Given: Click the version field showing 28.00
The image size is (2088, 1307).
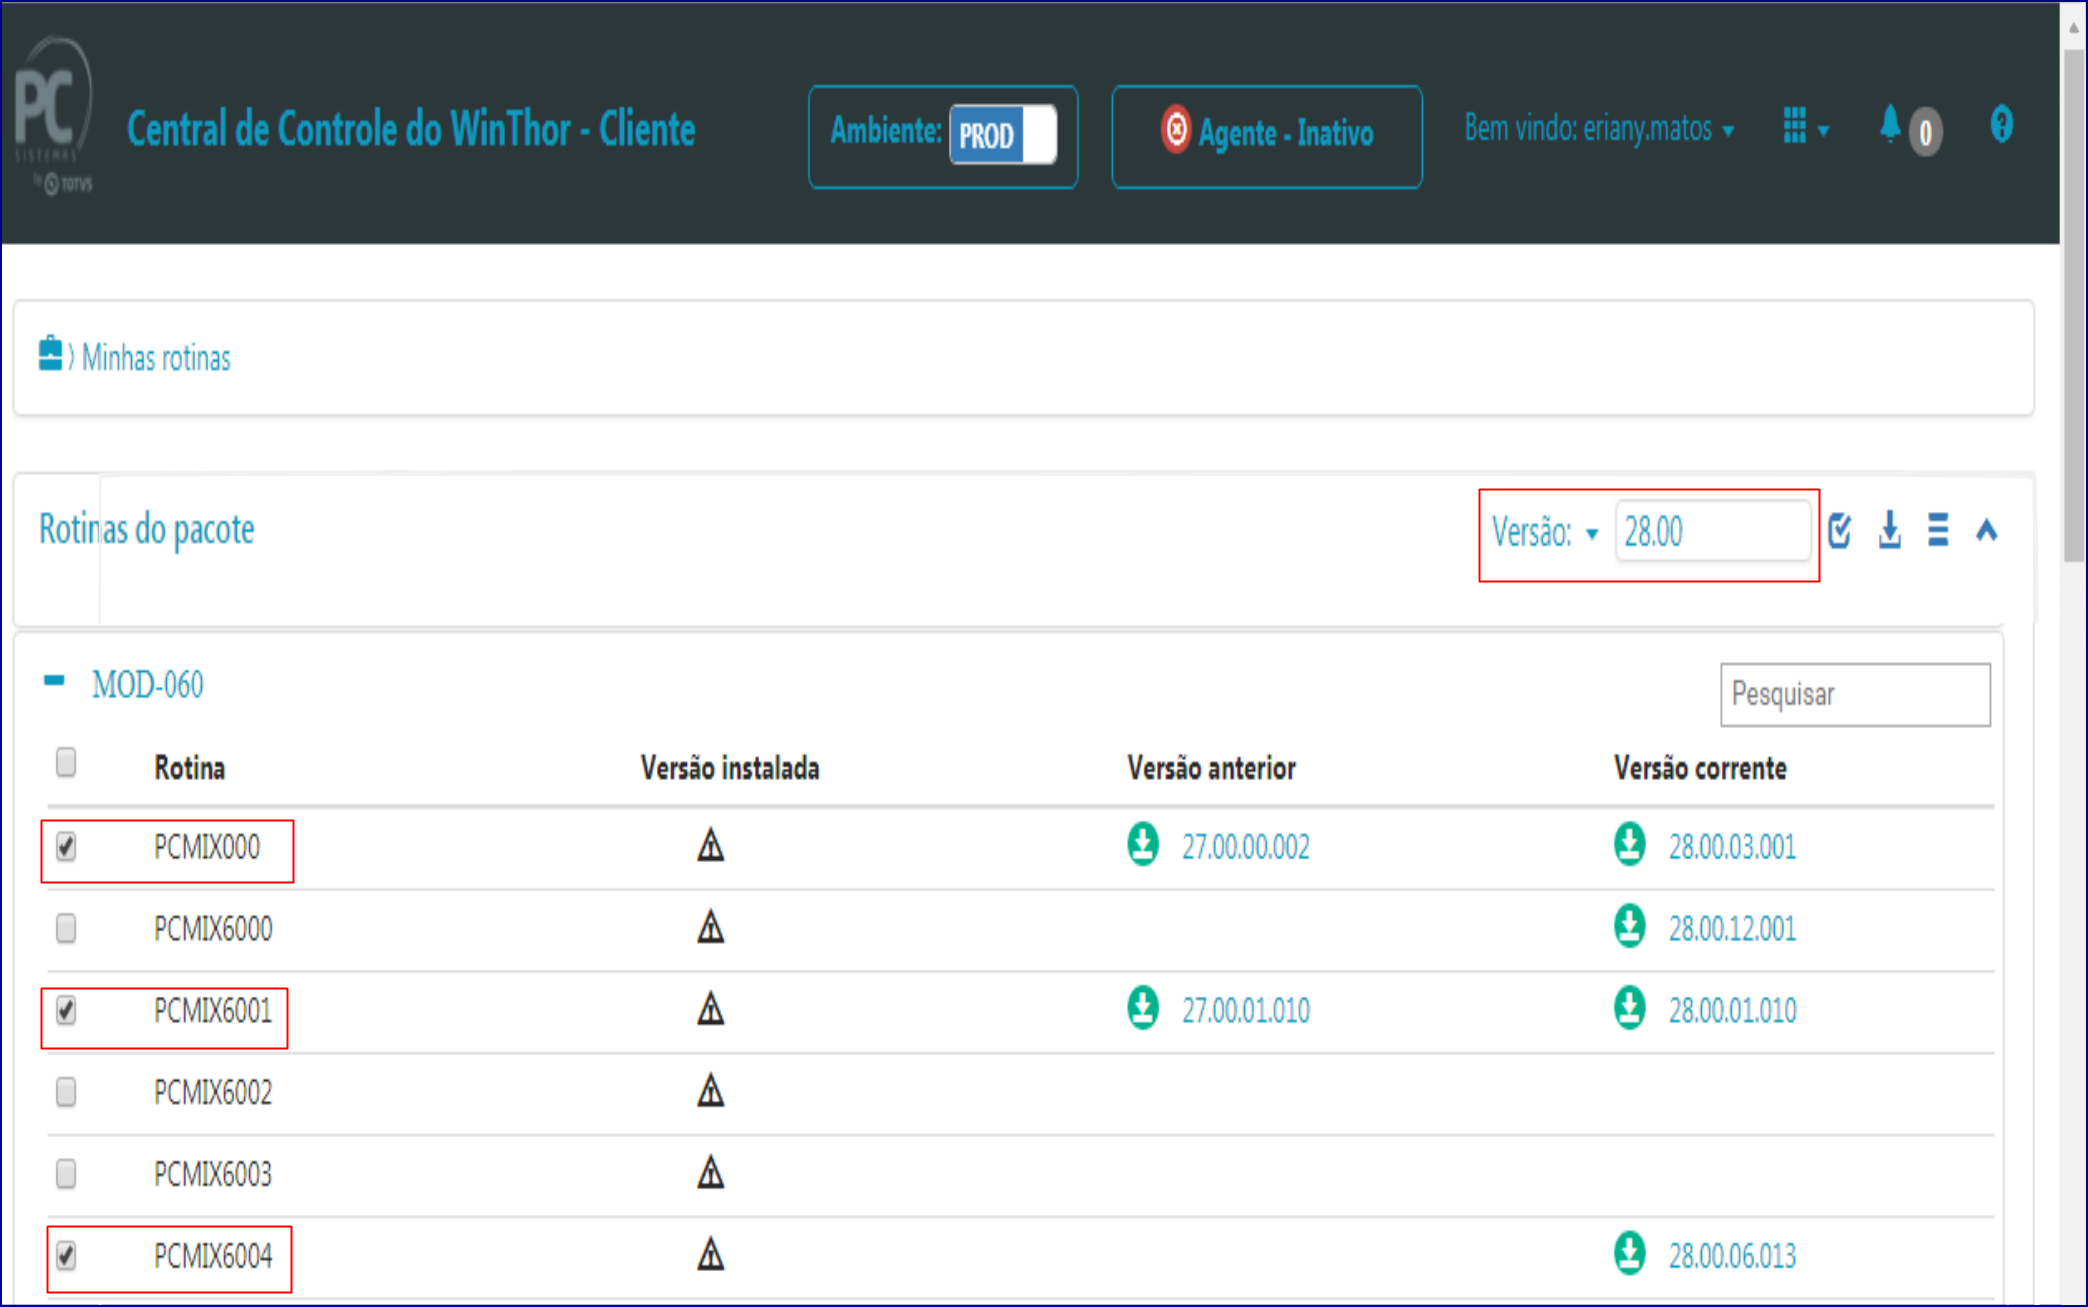Looking at the screenshot, I should click(1712, 532).
